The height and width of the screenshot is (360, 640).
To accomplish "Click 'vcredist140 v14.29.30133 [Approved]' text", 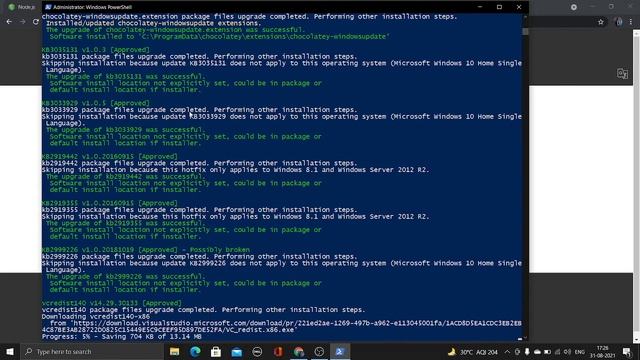I will tap(112, 303).
